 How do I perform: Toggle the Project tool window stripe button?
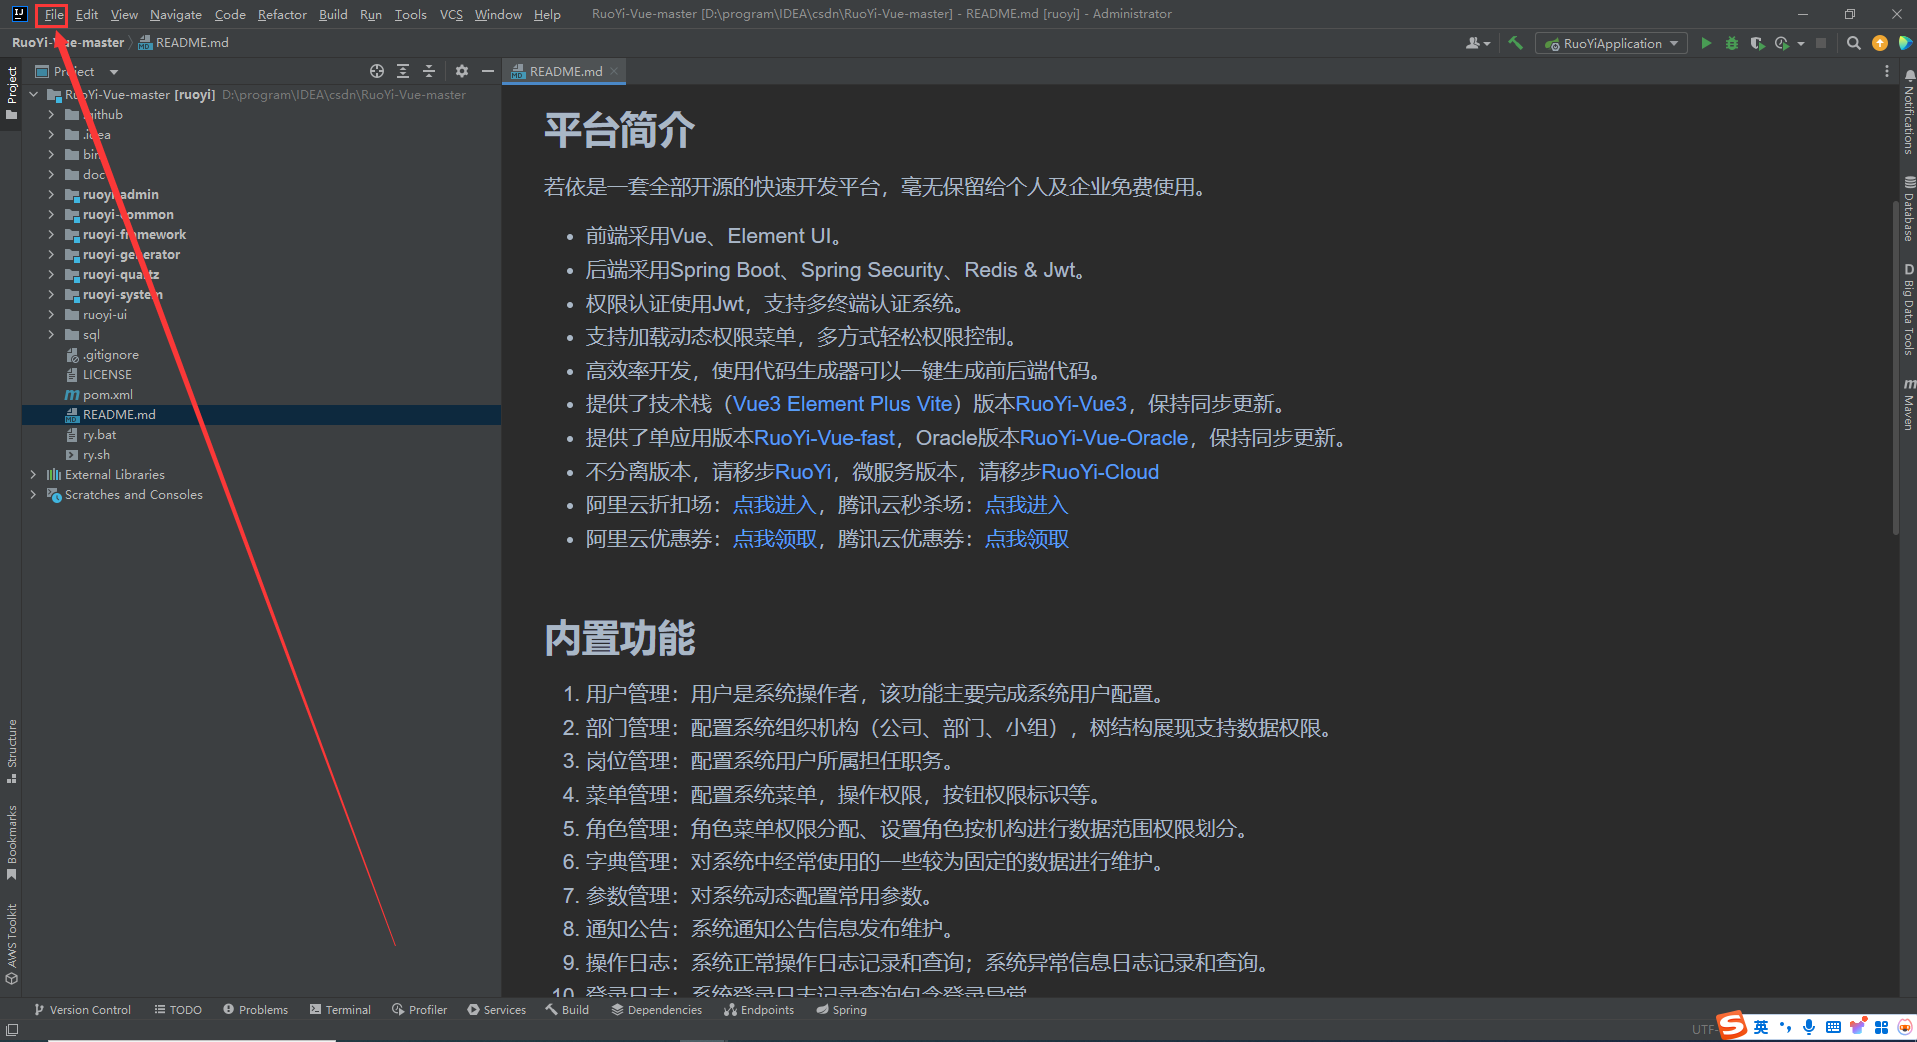[12, 93]
